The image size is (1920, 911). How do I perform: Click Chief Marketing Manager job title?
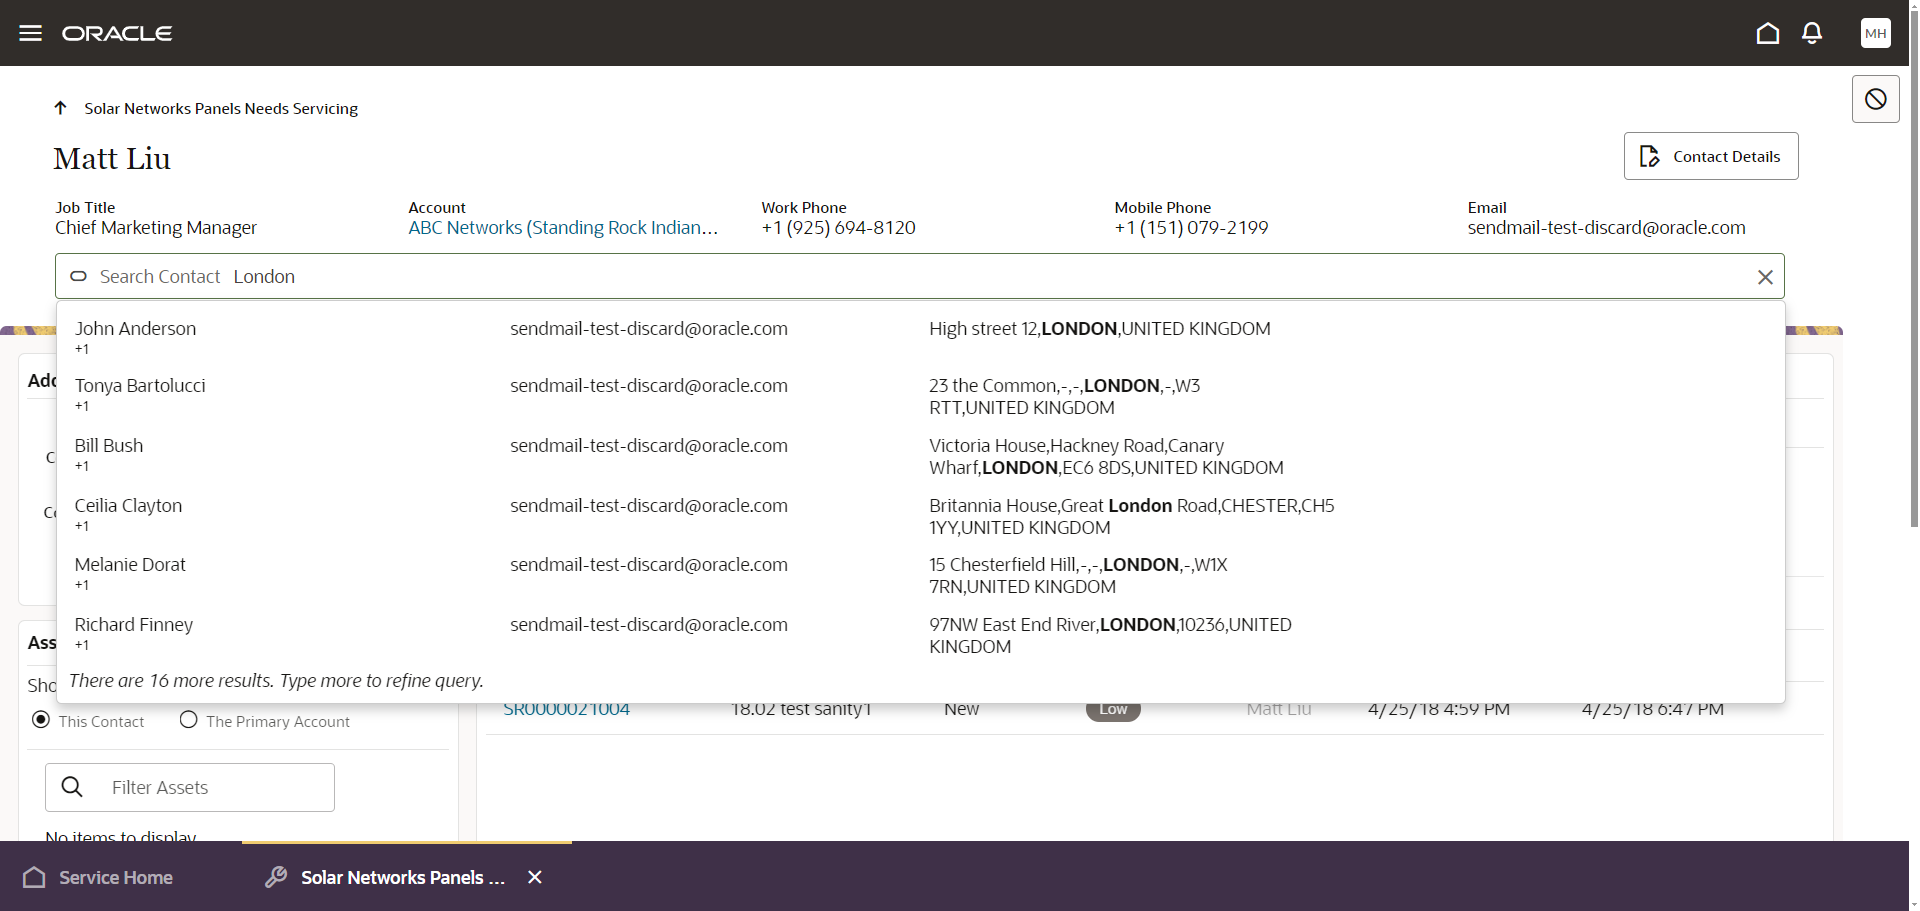[x=156, y=228]
